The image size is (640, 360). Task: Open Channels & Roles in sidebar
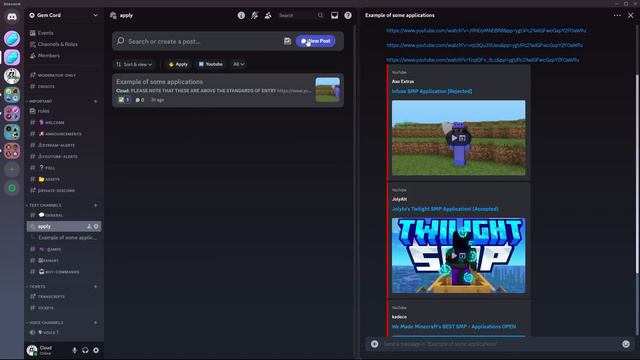tap(64, 44)
